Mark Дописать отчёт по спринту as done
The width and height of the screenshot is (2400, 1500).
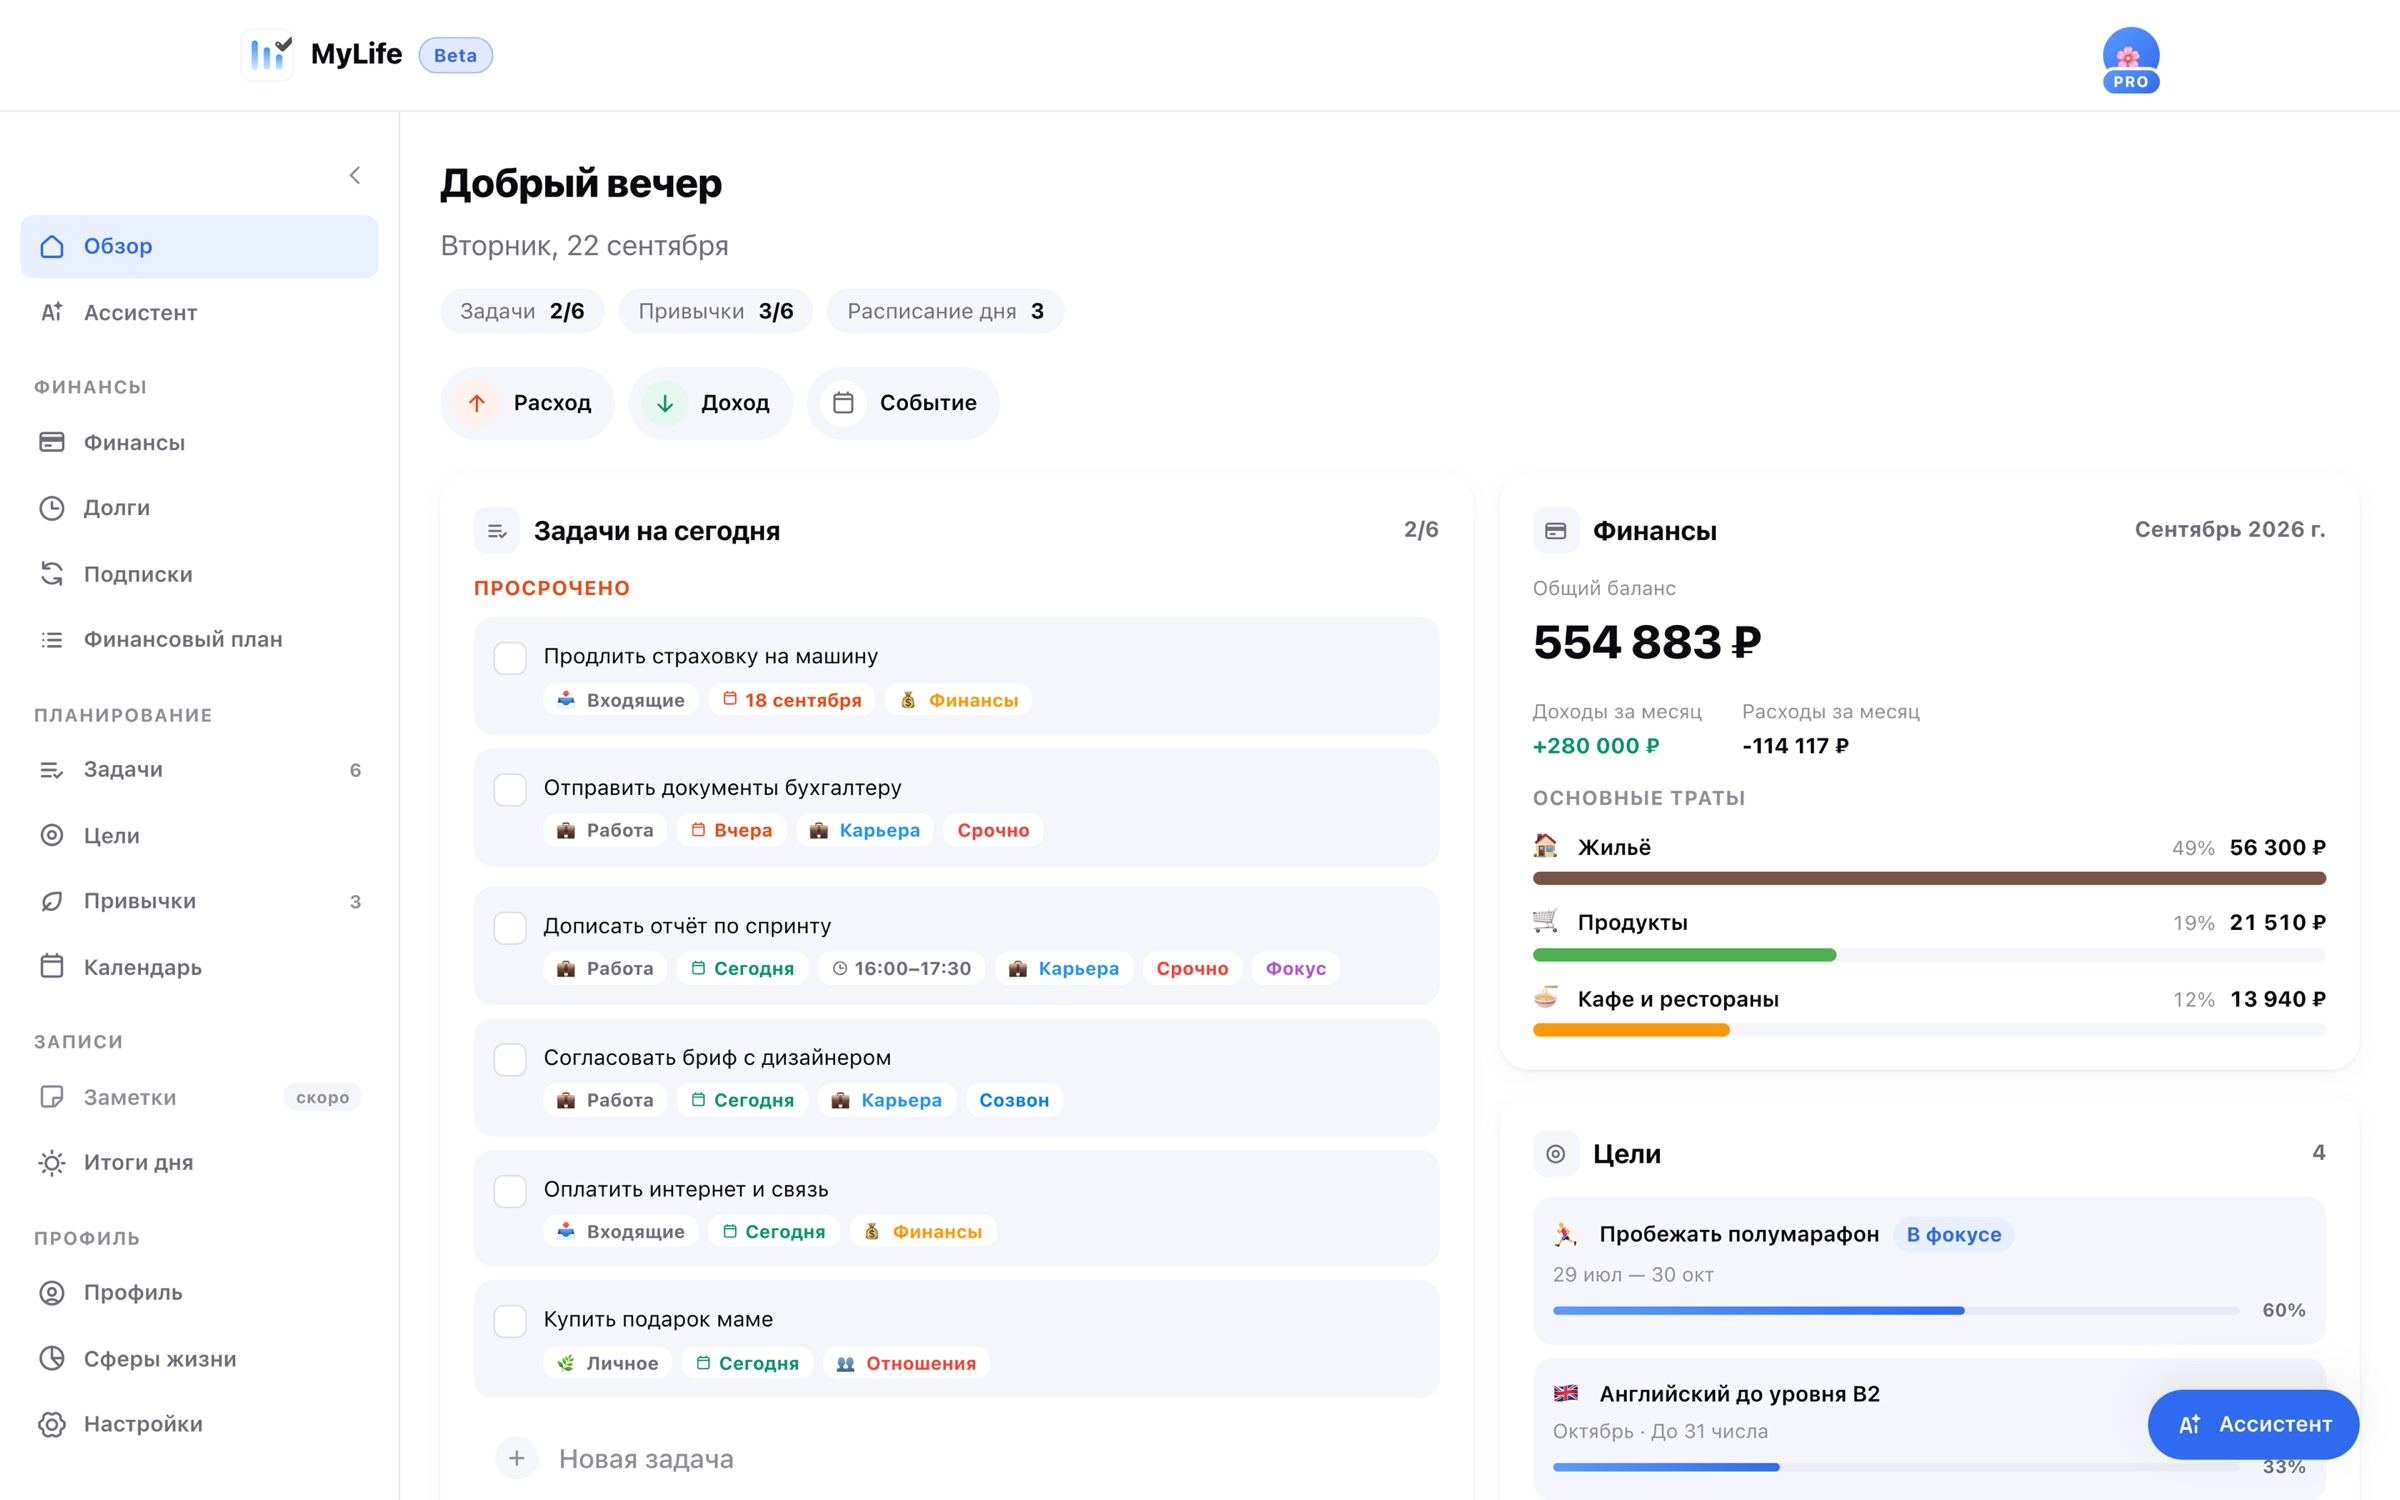click(510, 928)
